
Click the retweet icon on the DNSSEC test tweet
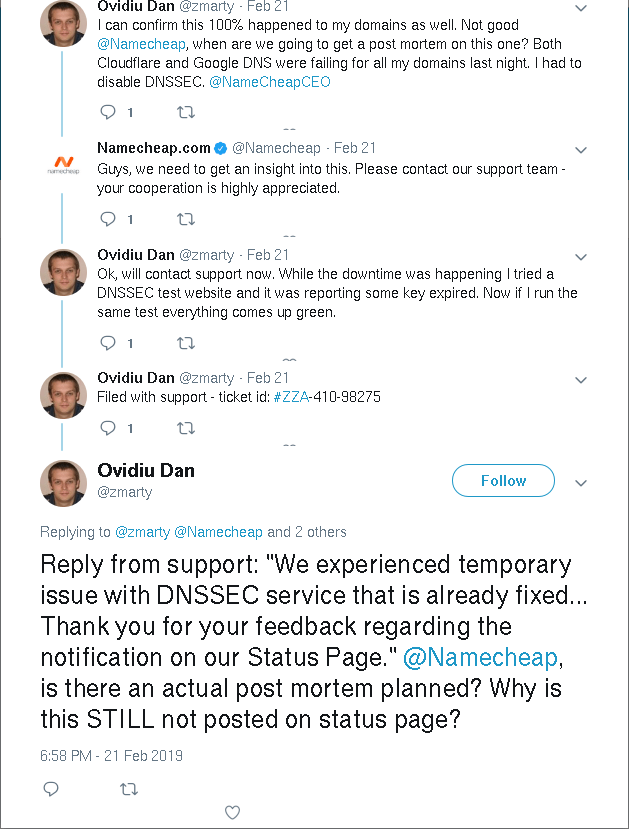pos(185,341)
